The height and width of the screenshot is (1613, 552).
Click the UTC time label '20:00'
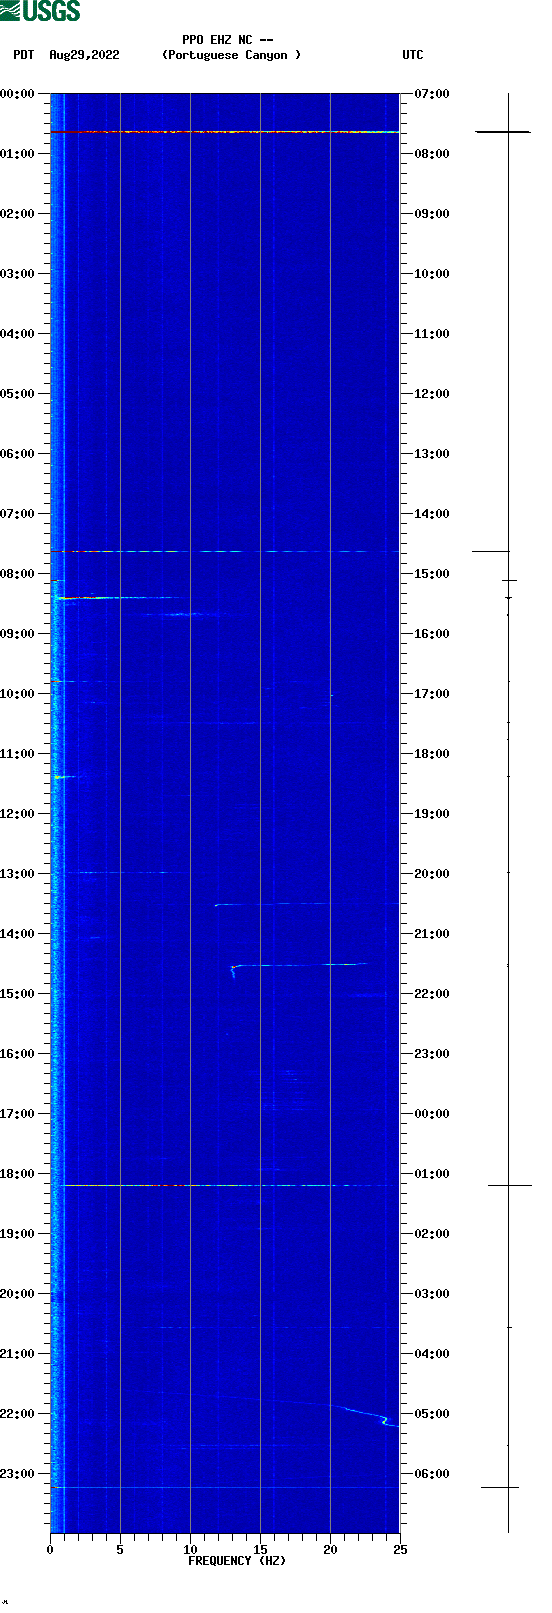[x=432, y=874]
